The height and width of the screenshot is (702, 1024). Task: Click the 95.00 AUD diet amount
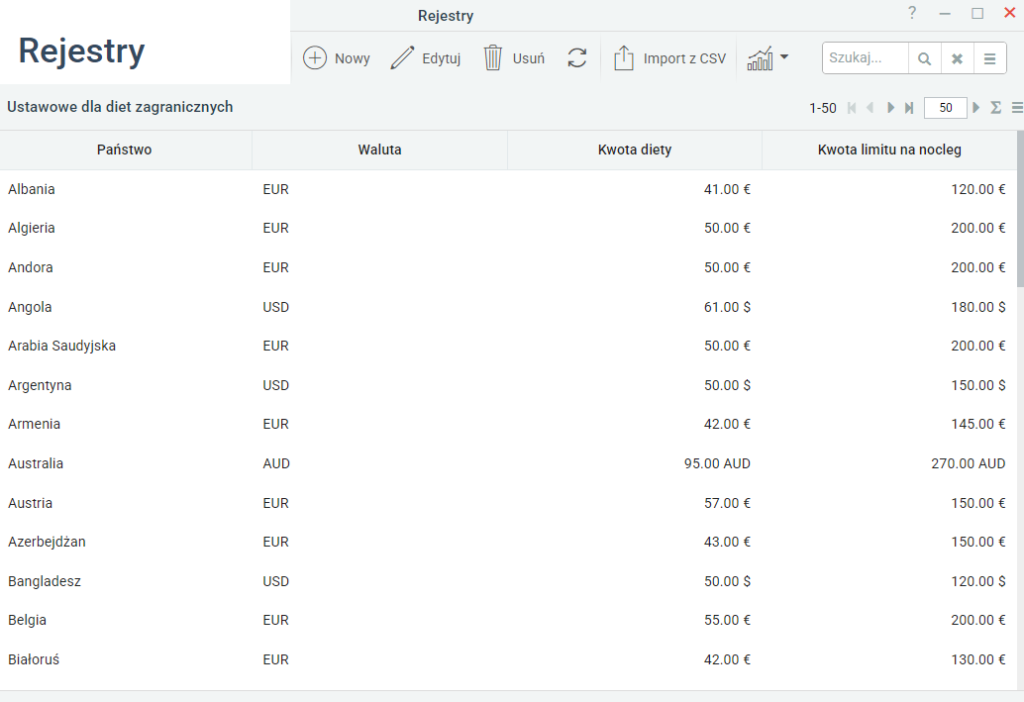[x=717, y=464]
